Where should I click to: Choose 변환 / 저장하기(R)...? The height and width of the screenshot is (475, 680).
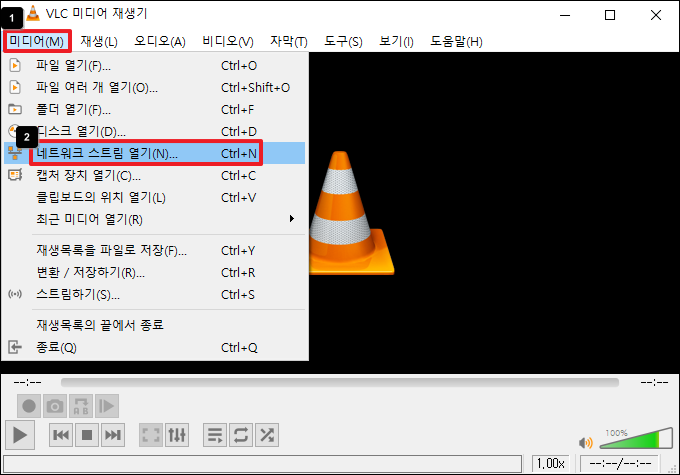154,272
